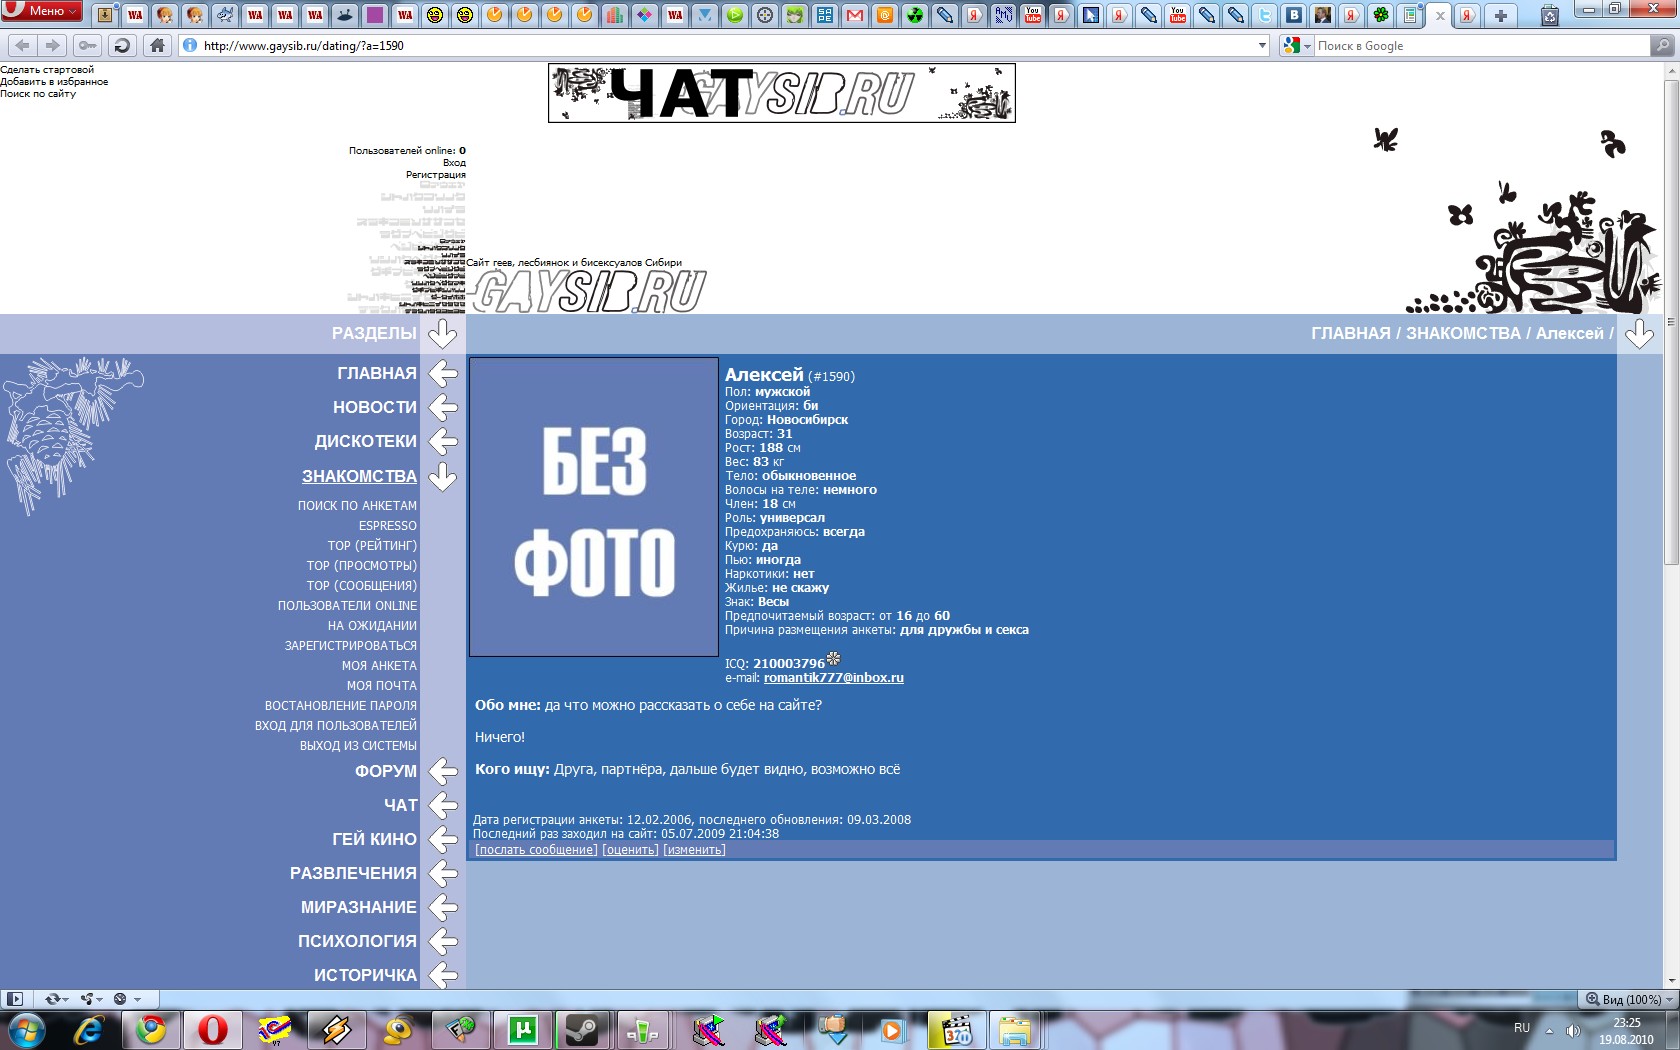
Task: Switch to the purple square tab
Action: 375,15
